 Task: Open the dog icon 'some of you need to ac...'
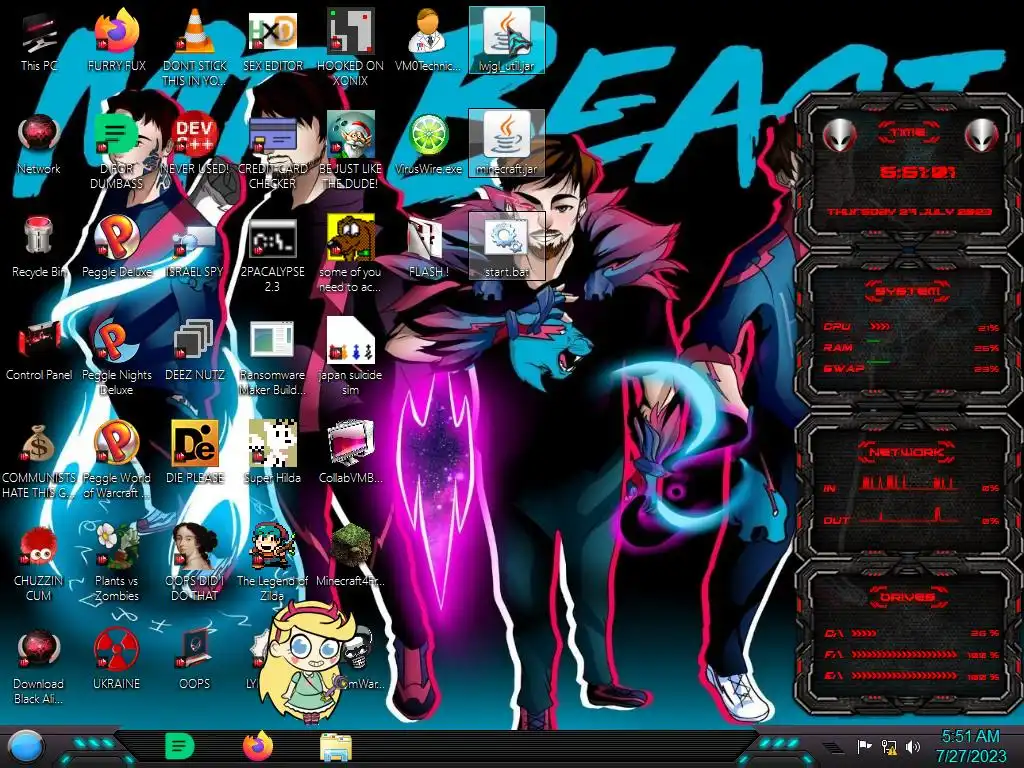tap(350, 255)
